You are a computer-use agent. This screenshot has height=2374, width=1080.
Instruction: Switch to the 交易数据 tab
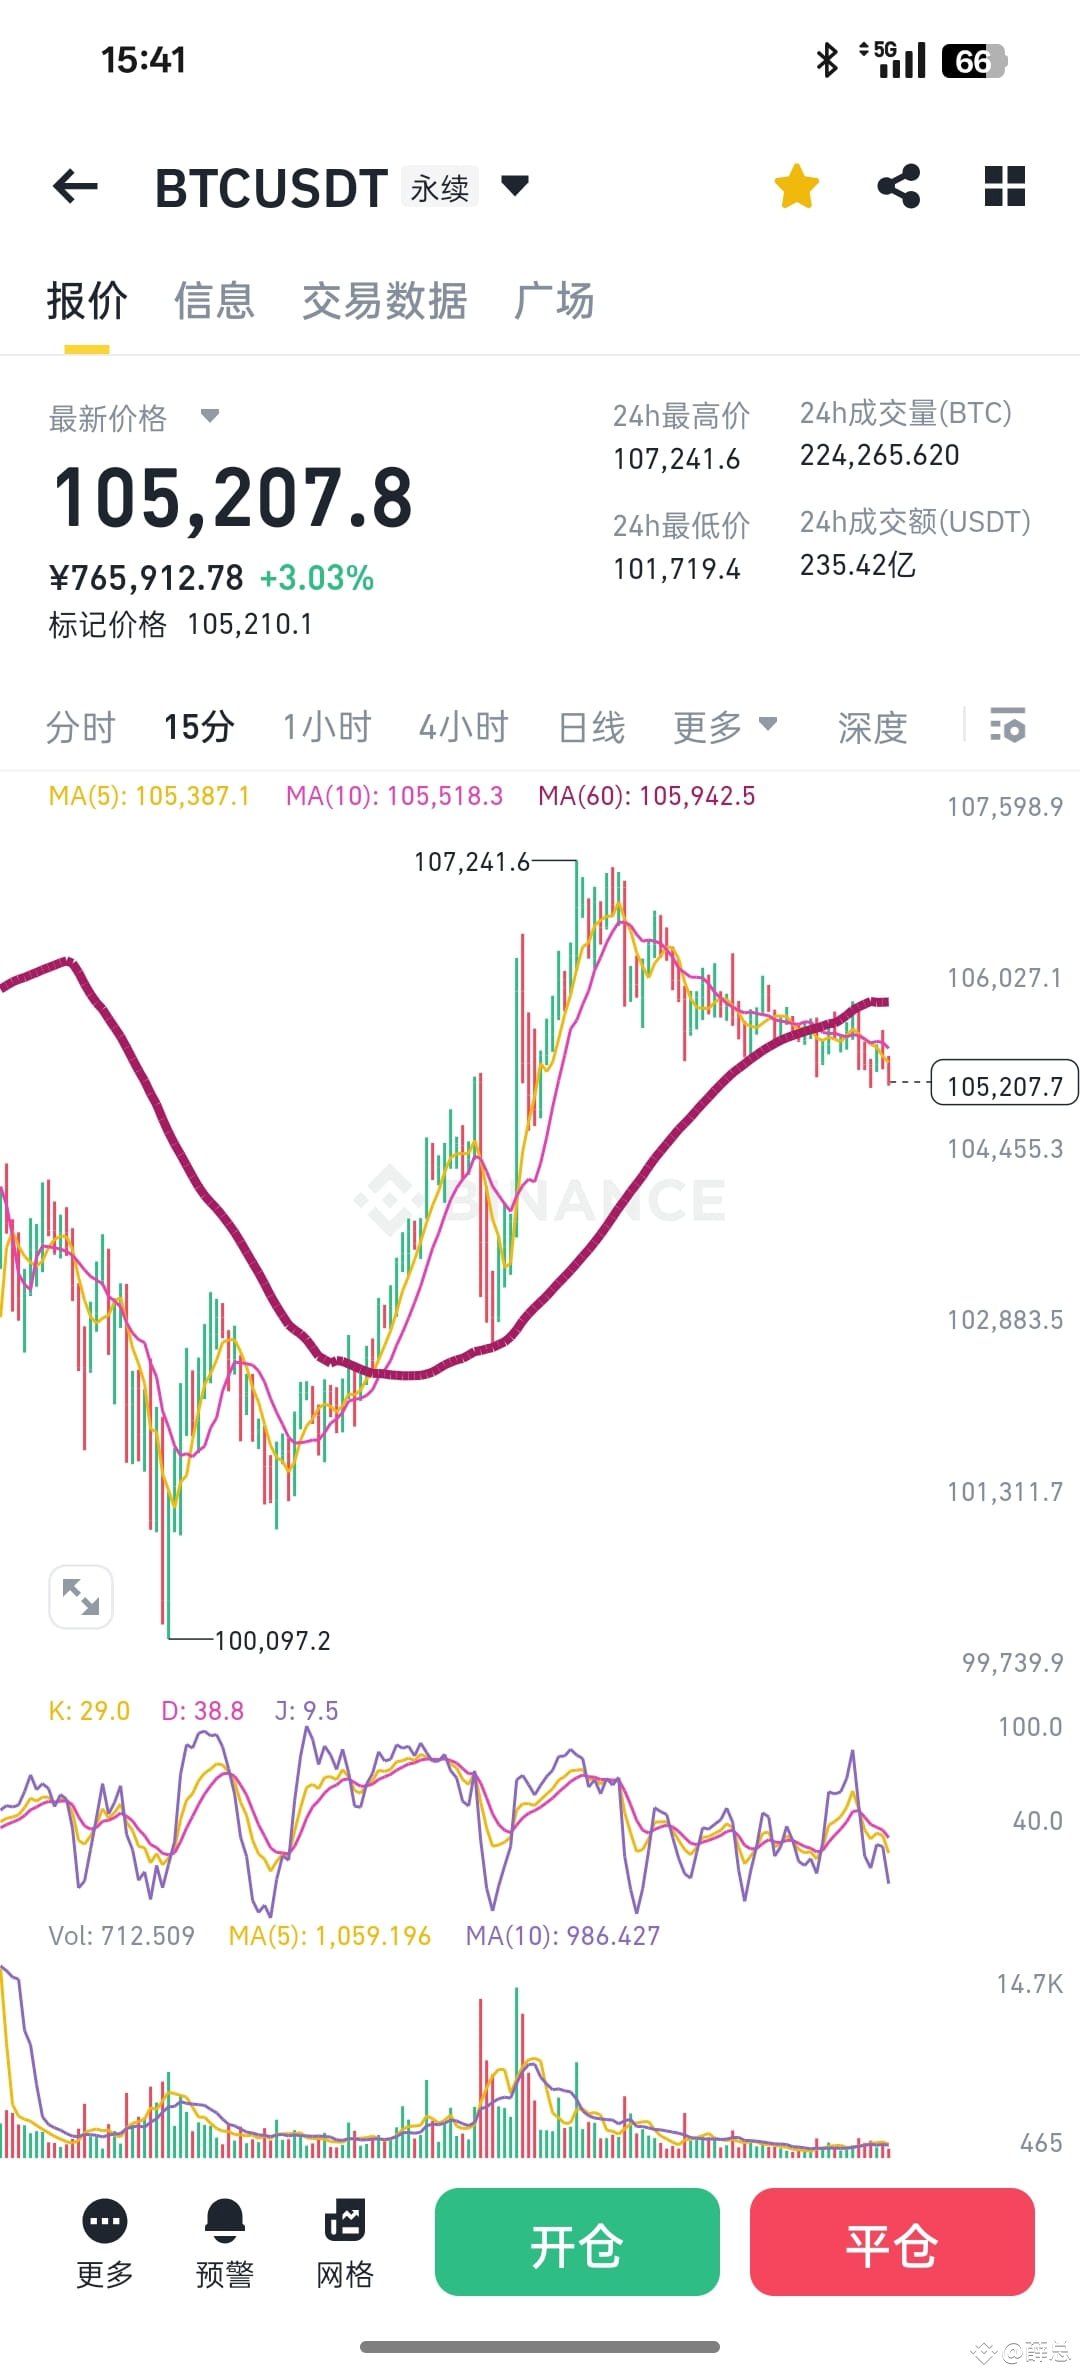(x=384, y=301)
